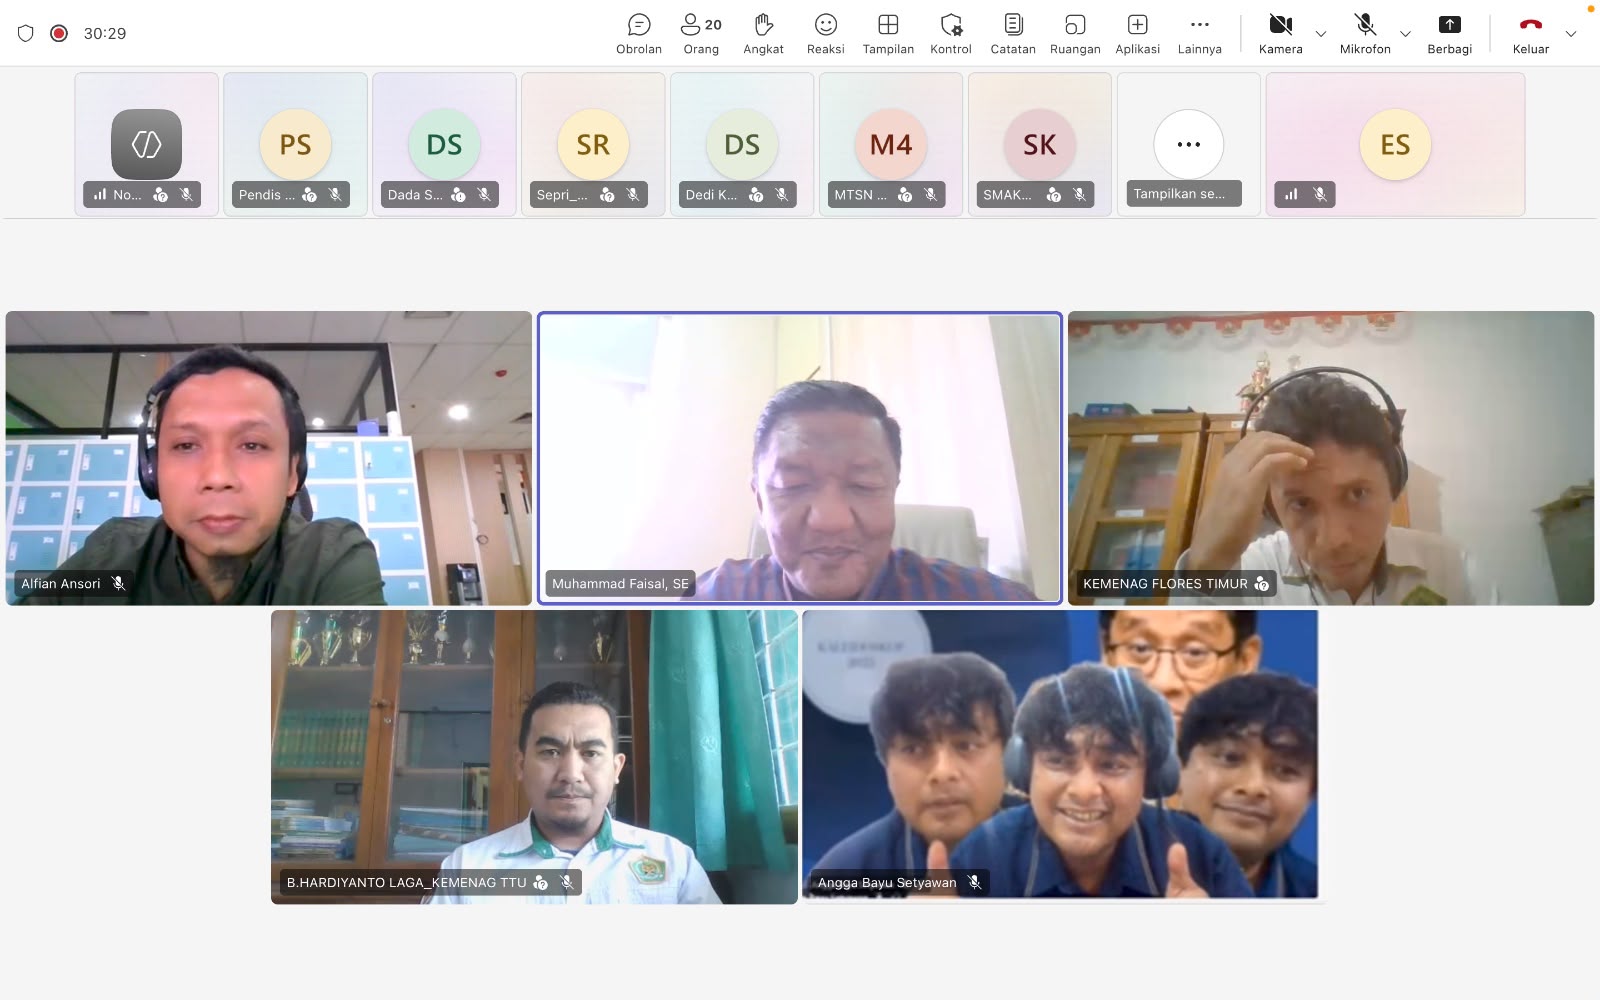The image size is (1600, 1000).
Task: Select the No... app participant tile
Action: [146, 144]
